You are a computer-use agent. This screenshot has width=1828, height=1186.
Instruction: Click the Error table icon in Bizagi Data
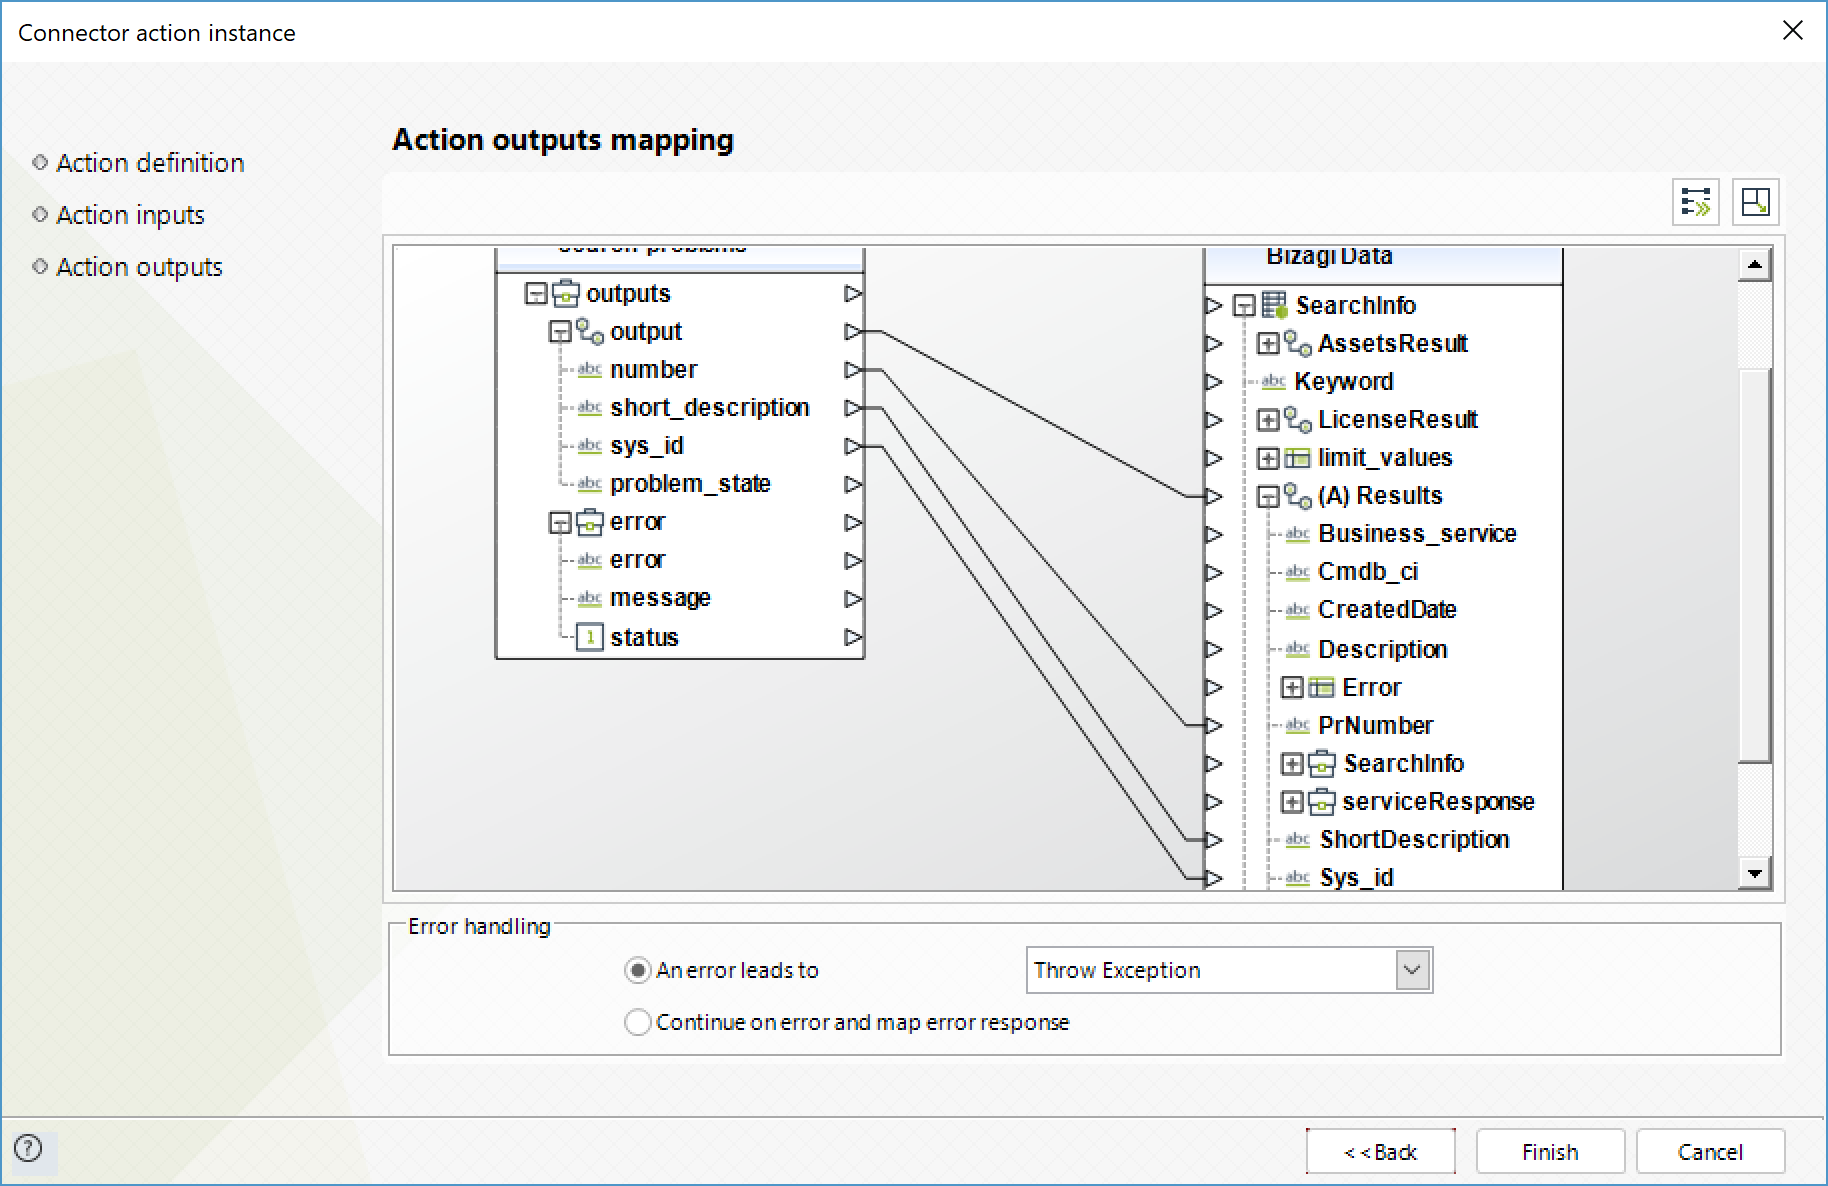tap(1321, 688)
